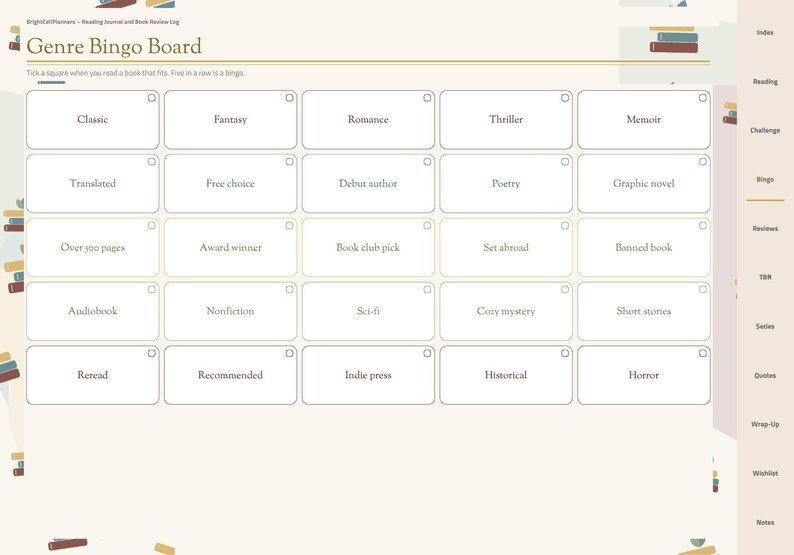This screenshot has height=555, width=794.
Task: Click the Sci-fi label
Action: [x=368, y=311]
